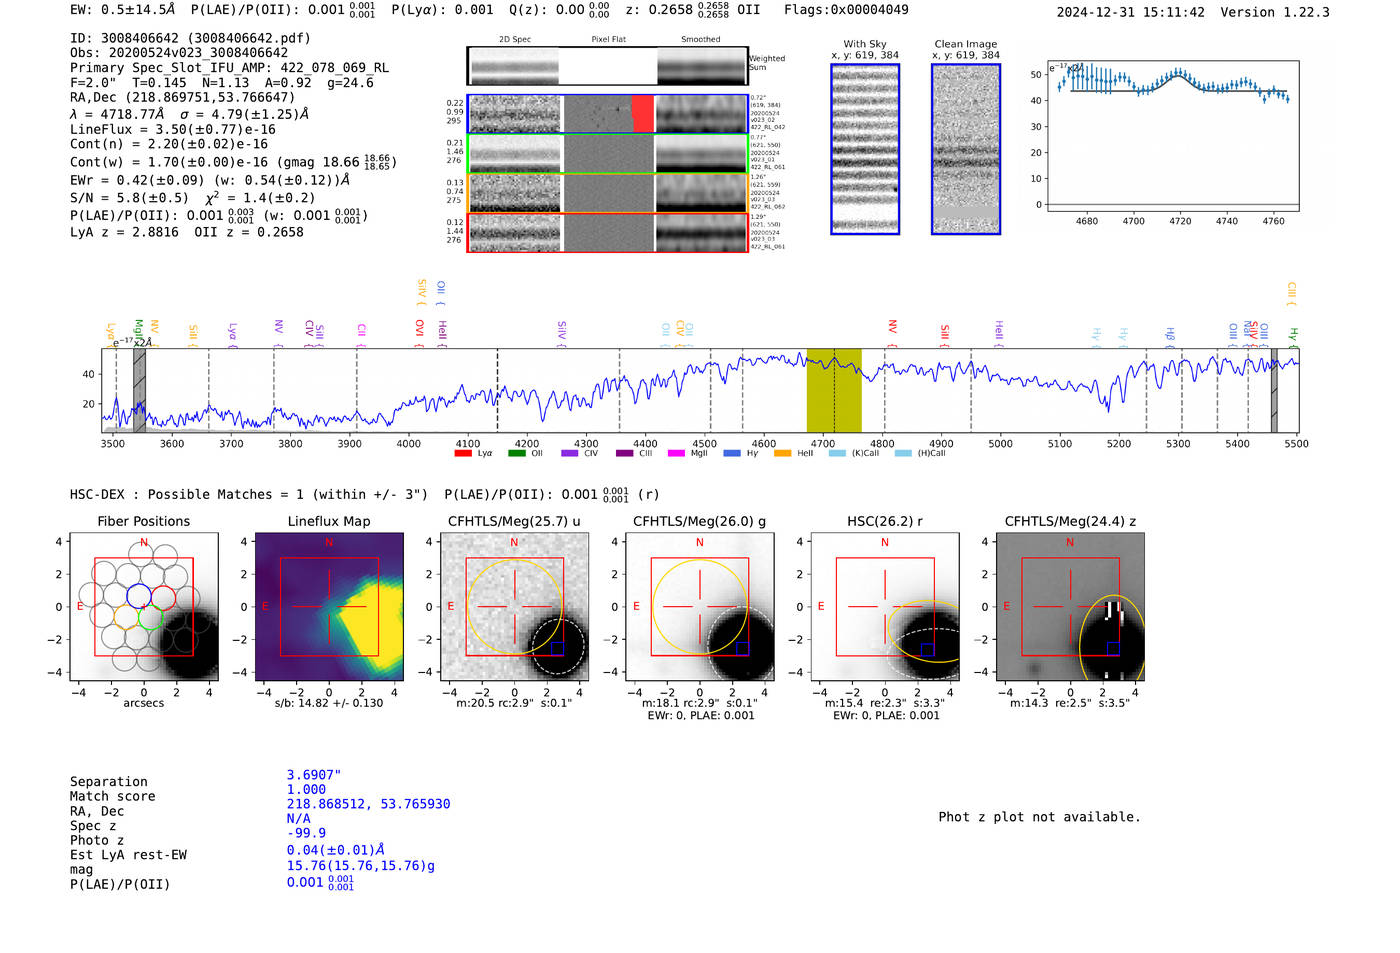Click the gray hatched band near 3550Å

click(139, 390)
